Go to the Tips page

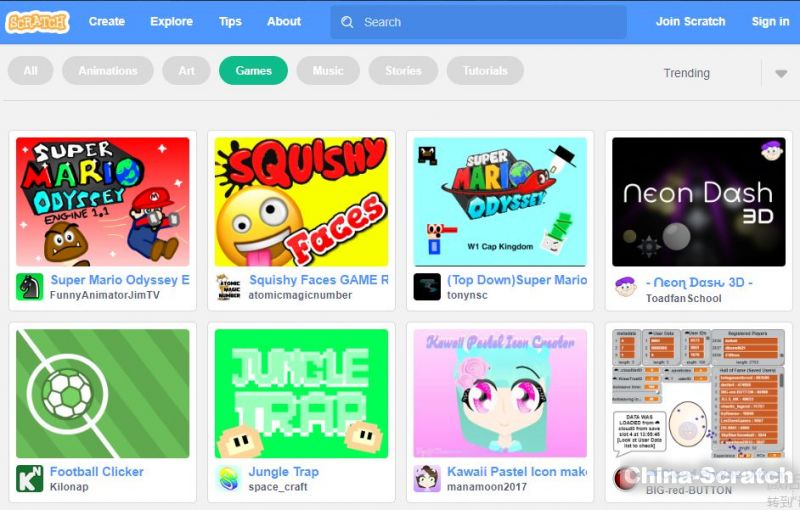[x=230, y=21]
